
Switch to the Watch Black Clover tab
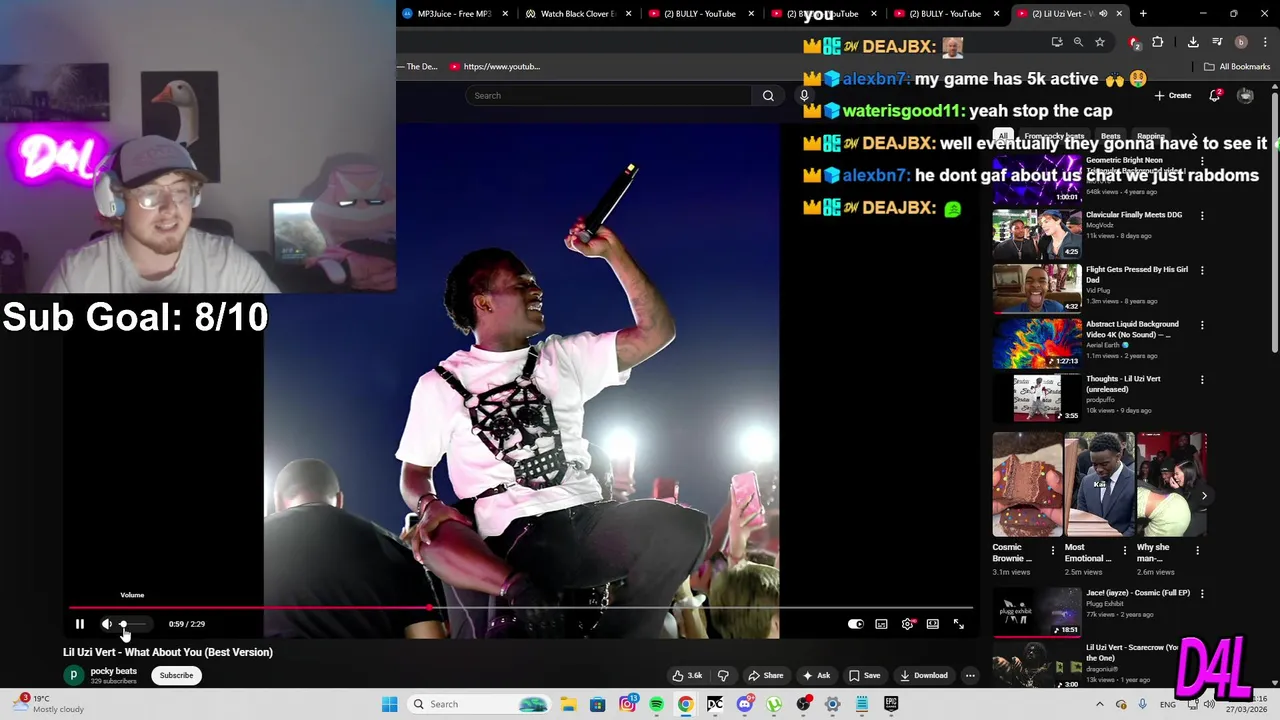point(577,14)
